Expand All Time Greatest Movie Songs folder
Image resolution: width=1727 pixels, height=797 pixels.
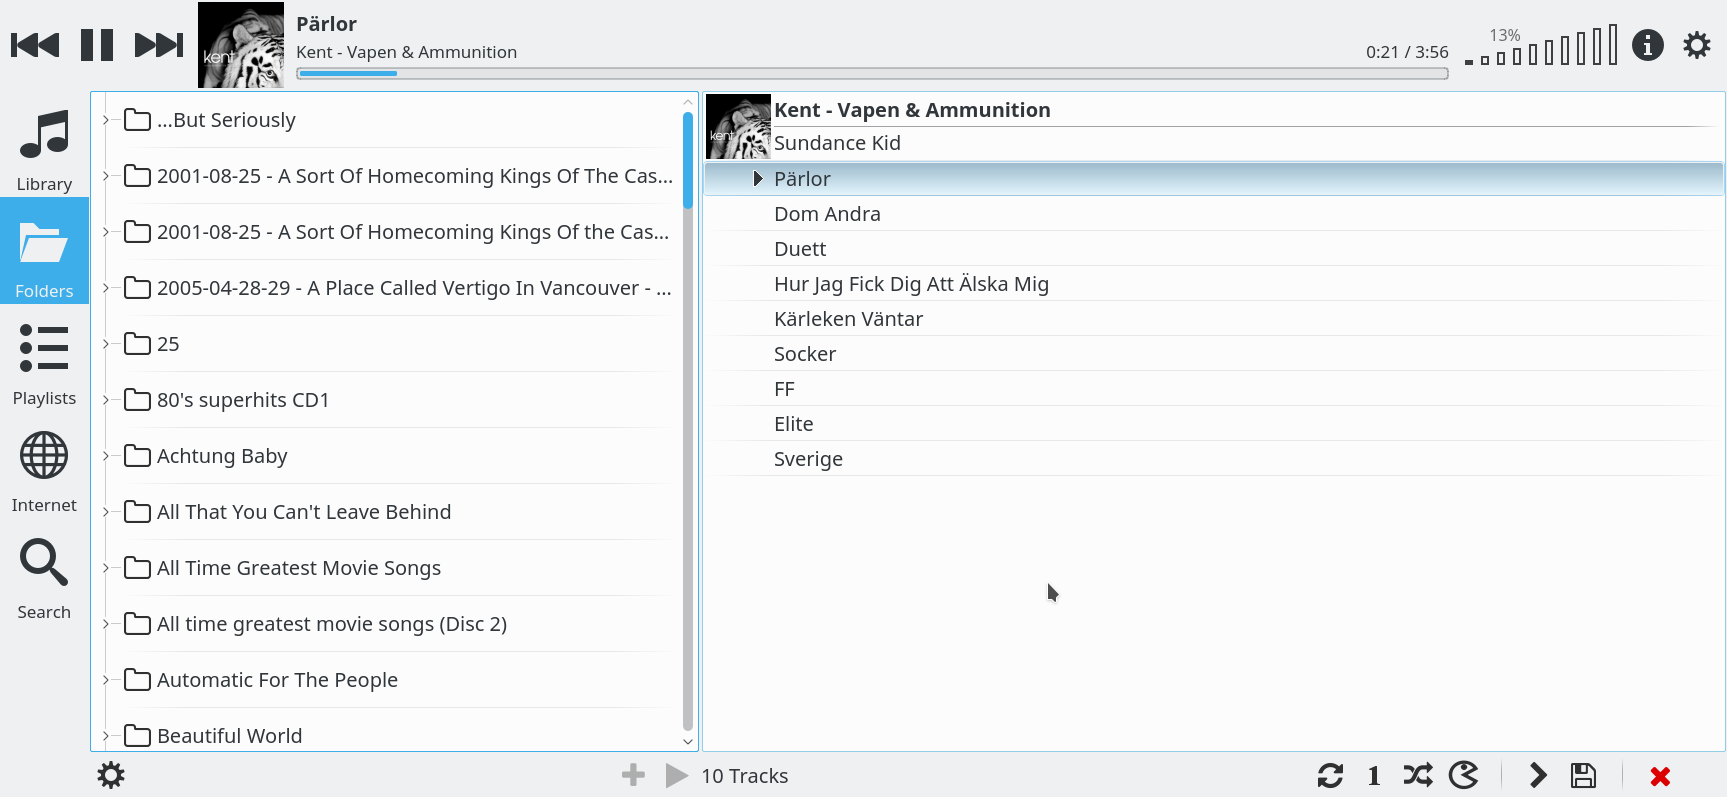click(105, 568)
